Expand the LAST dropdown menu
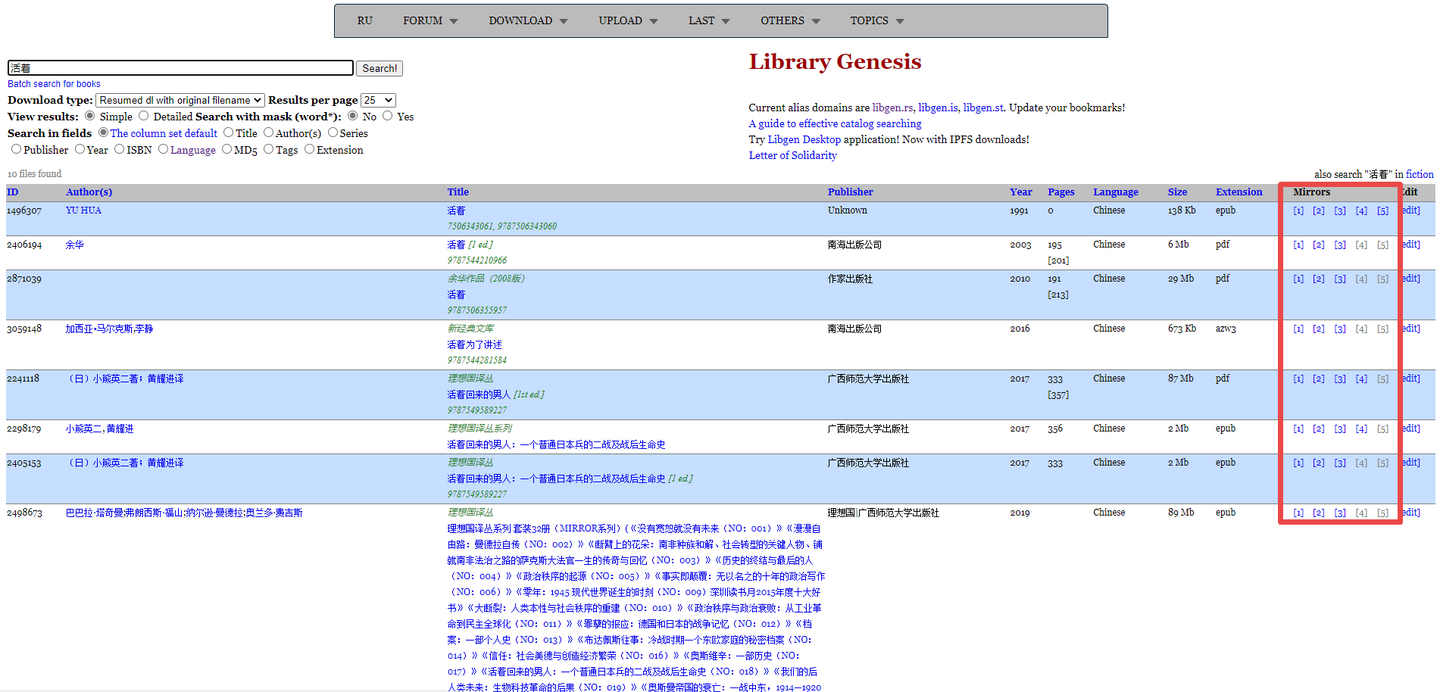 click(x=708, y=21)
